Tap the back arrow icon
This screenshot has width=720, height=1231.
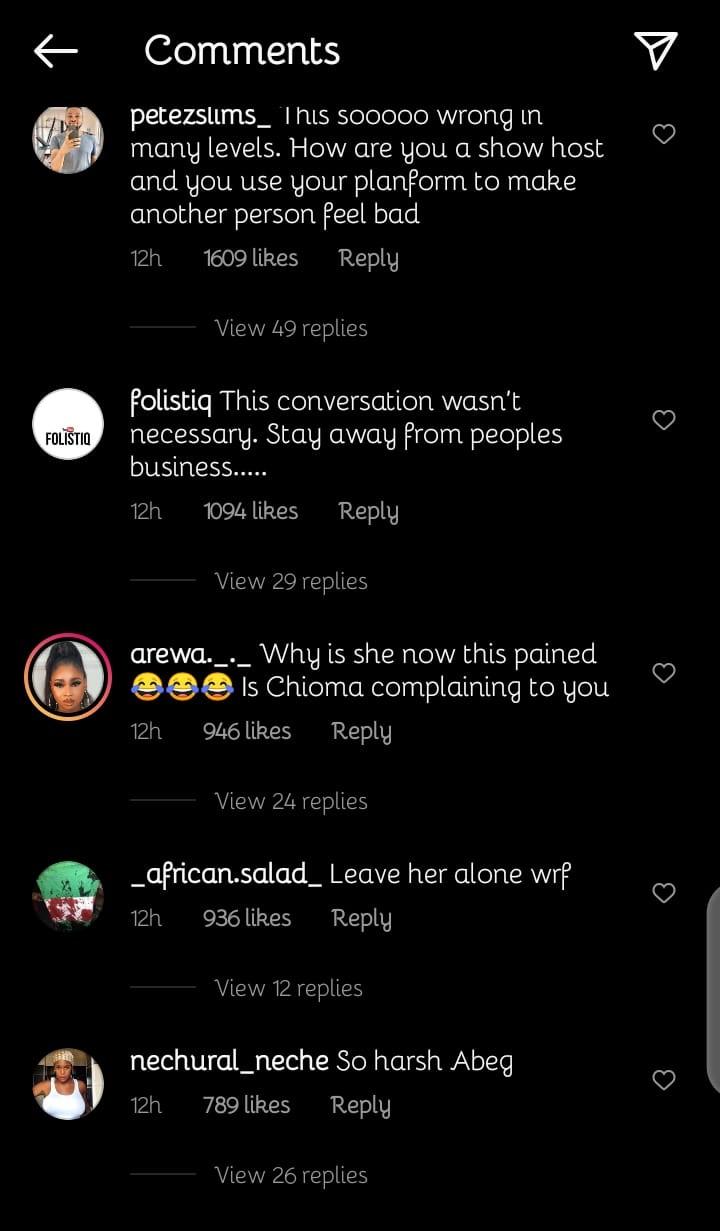click(x=56, y=51)
